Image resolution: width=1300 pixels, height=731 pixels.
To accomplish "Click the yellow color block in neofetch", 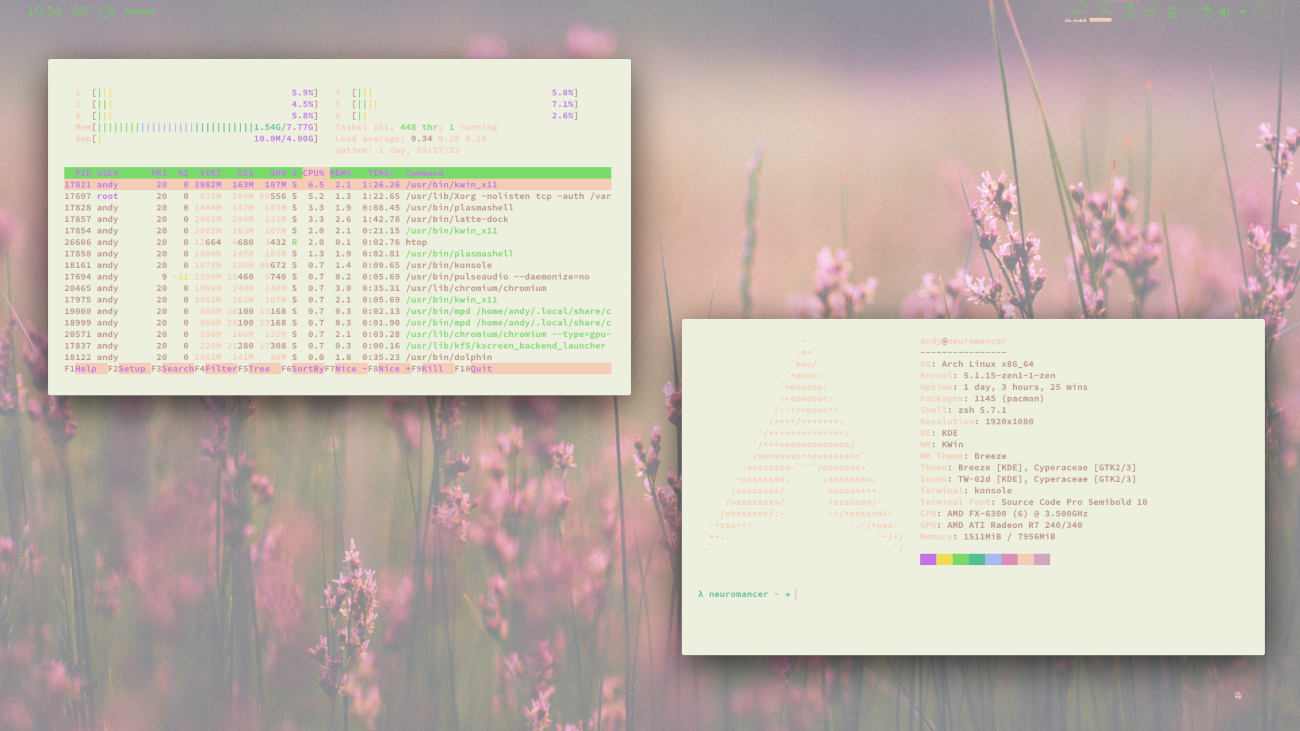I will click(944, 560).
